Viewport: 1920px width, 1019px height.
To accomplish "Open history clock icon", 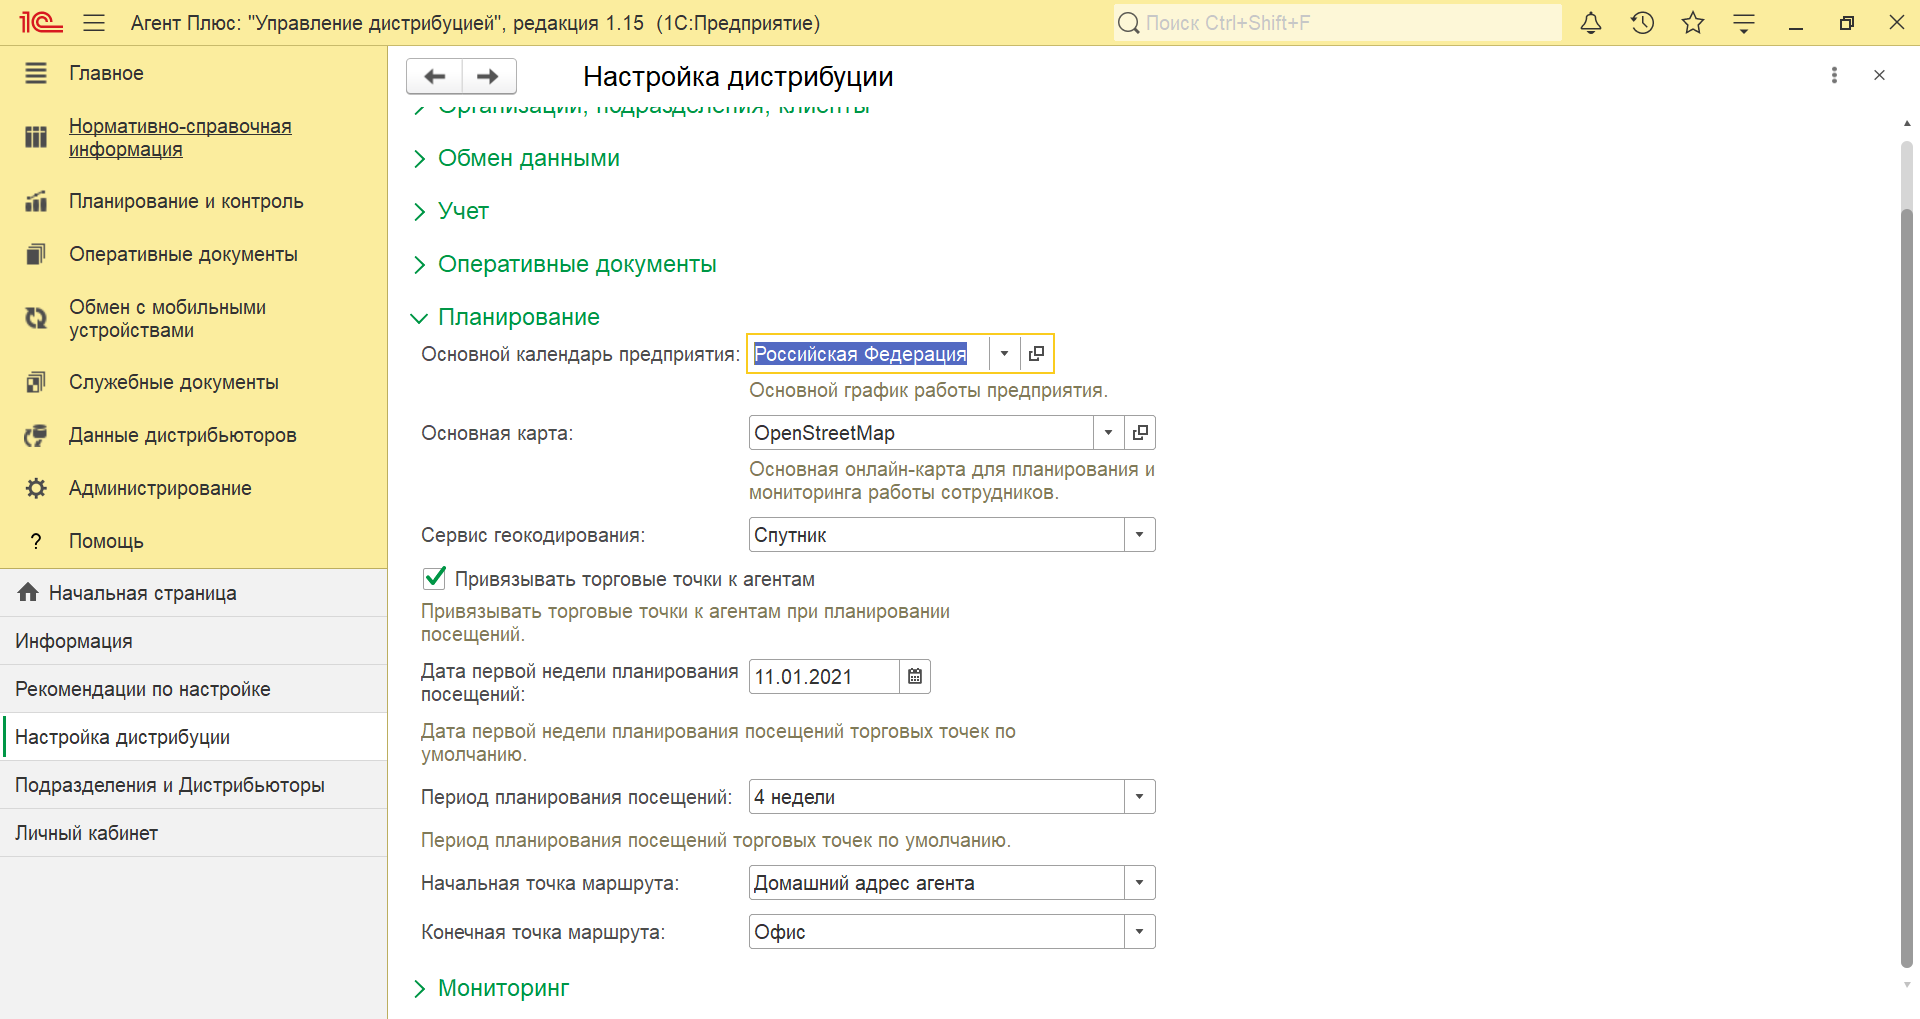I will click(1642, 22).
